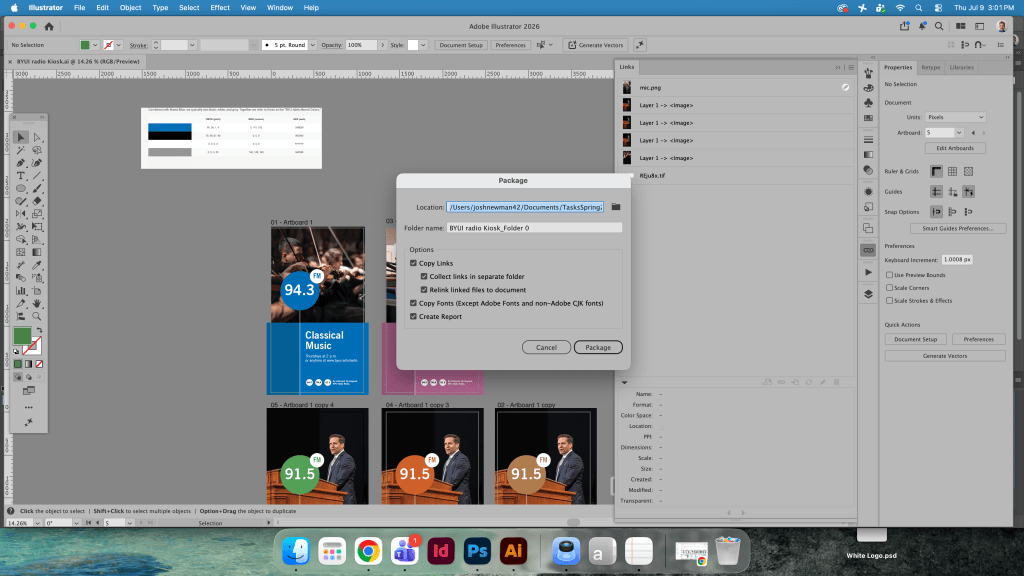Select the Zoom tool in toolbar
The width and height of the screenshot is (1024, 576).
(x=37, y=316)
